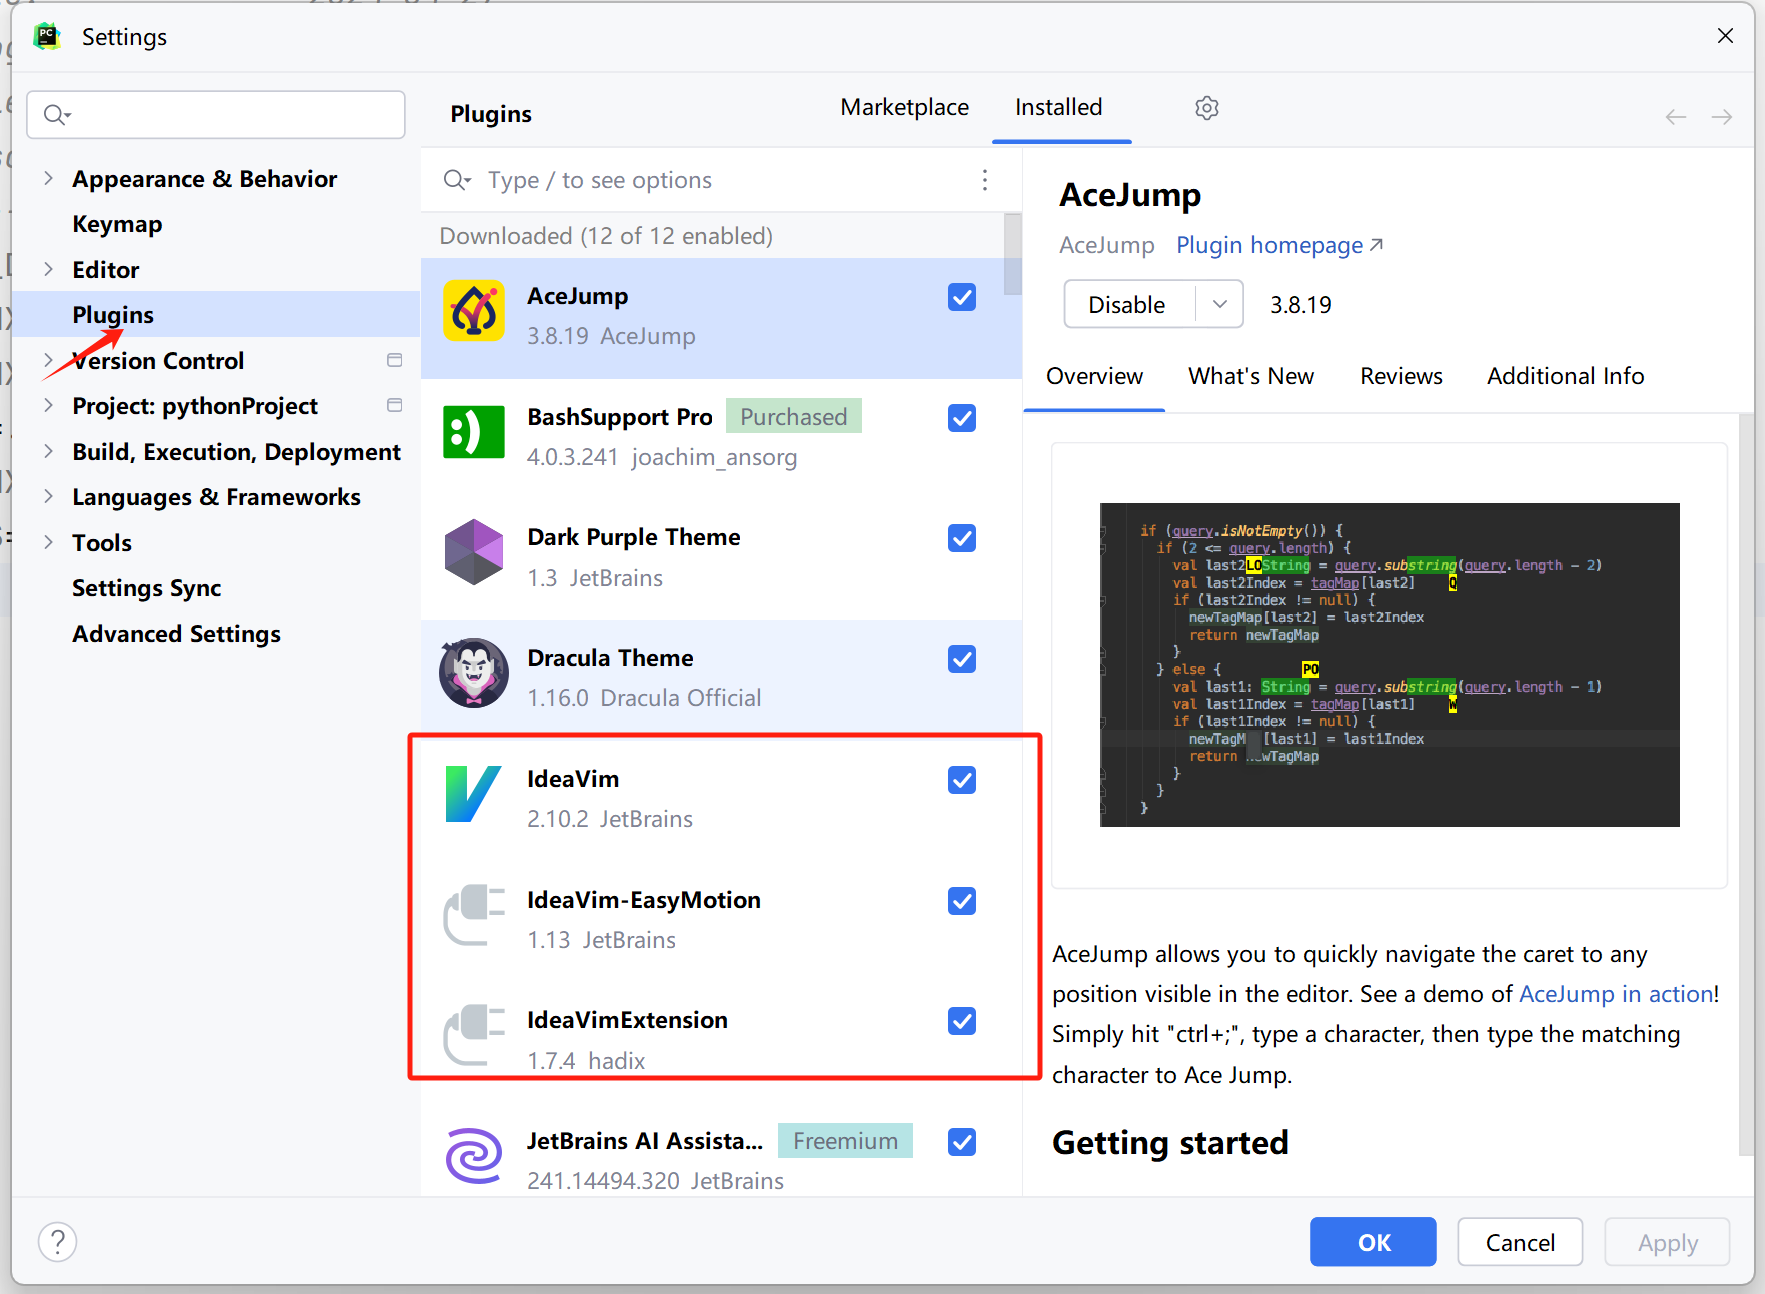This screenshot has height=1294, width=1765.
Task: Select Keymap in the settings tree
Action: [117, 224]
